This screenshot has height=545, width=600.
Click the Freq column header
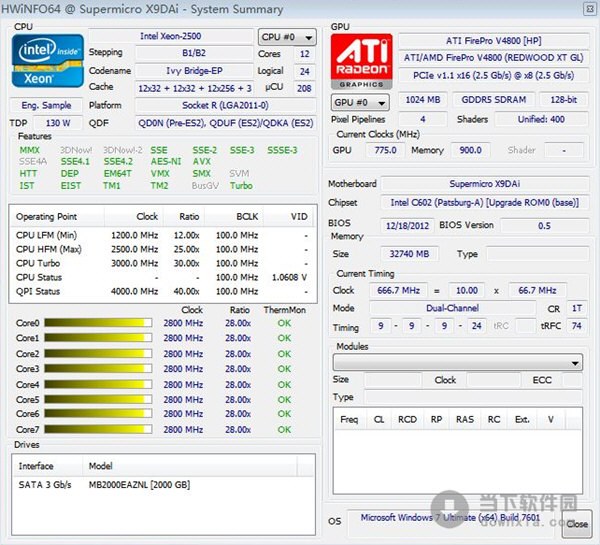349,419
